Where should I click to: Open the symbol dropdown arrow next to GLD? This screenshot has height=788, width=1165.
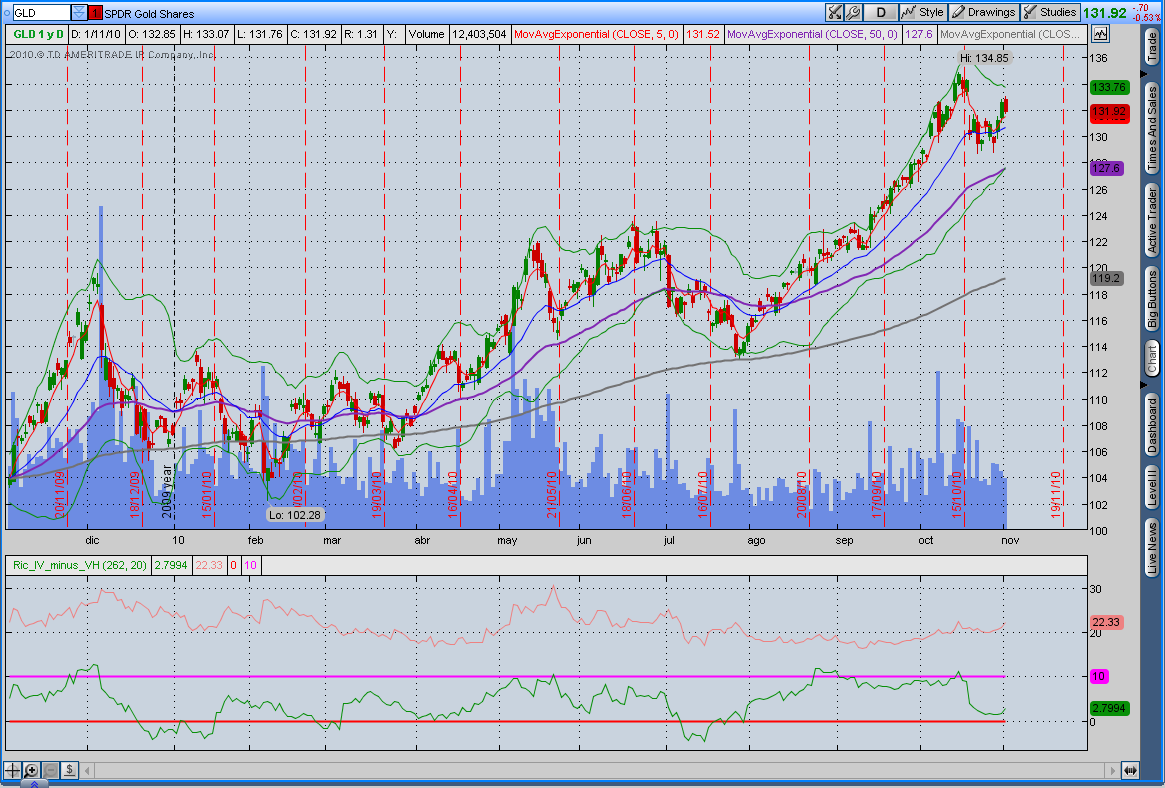[79, 13]
